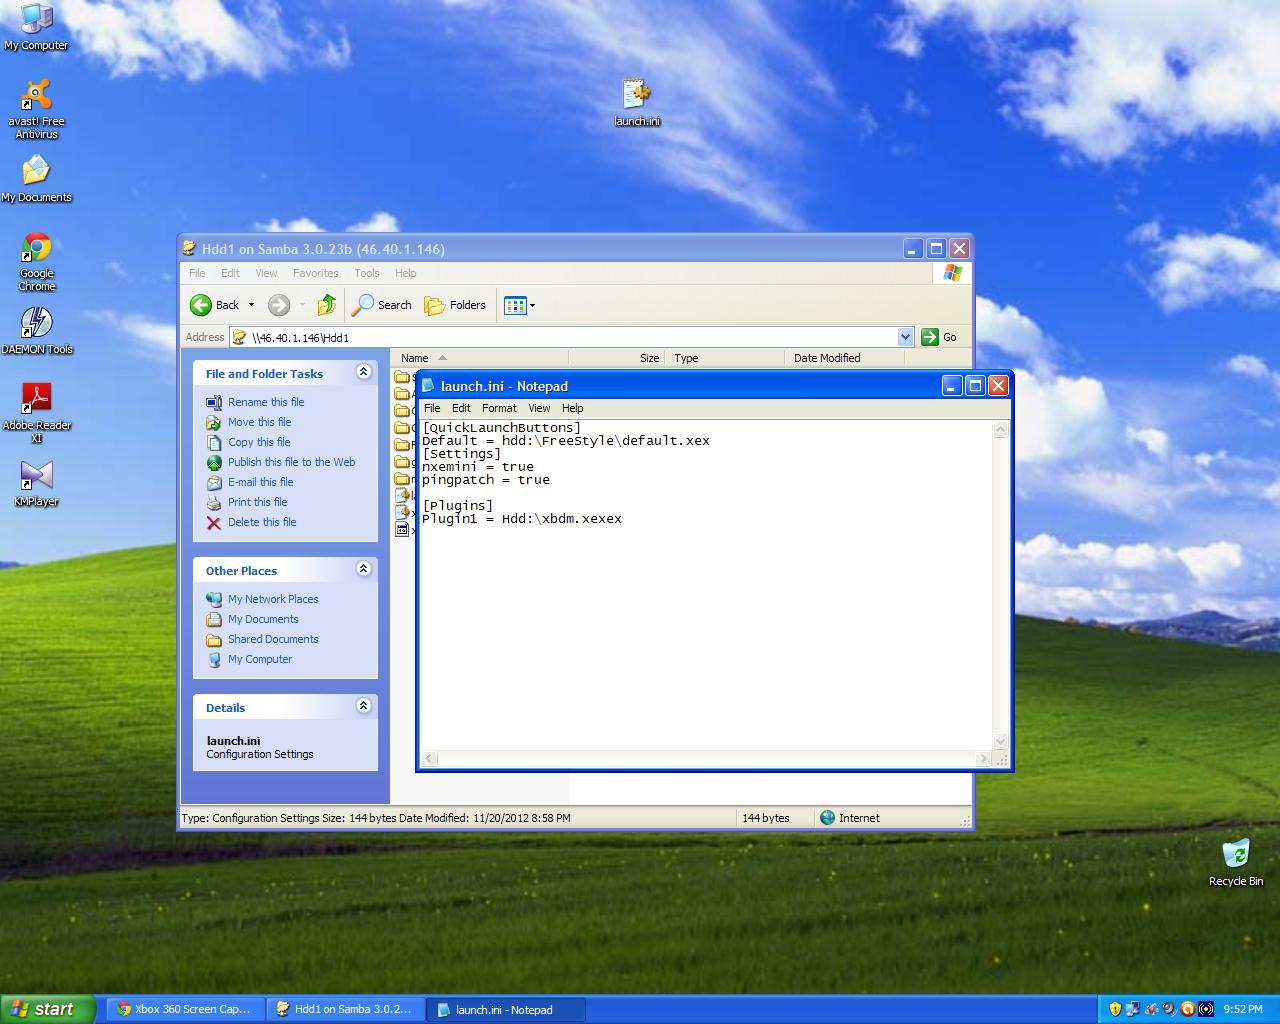Open My Network Places link
Image resolution: width=1280 pixels, height=1024 pixels.
pyautogui.click(x=273, y=599)
